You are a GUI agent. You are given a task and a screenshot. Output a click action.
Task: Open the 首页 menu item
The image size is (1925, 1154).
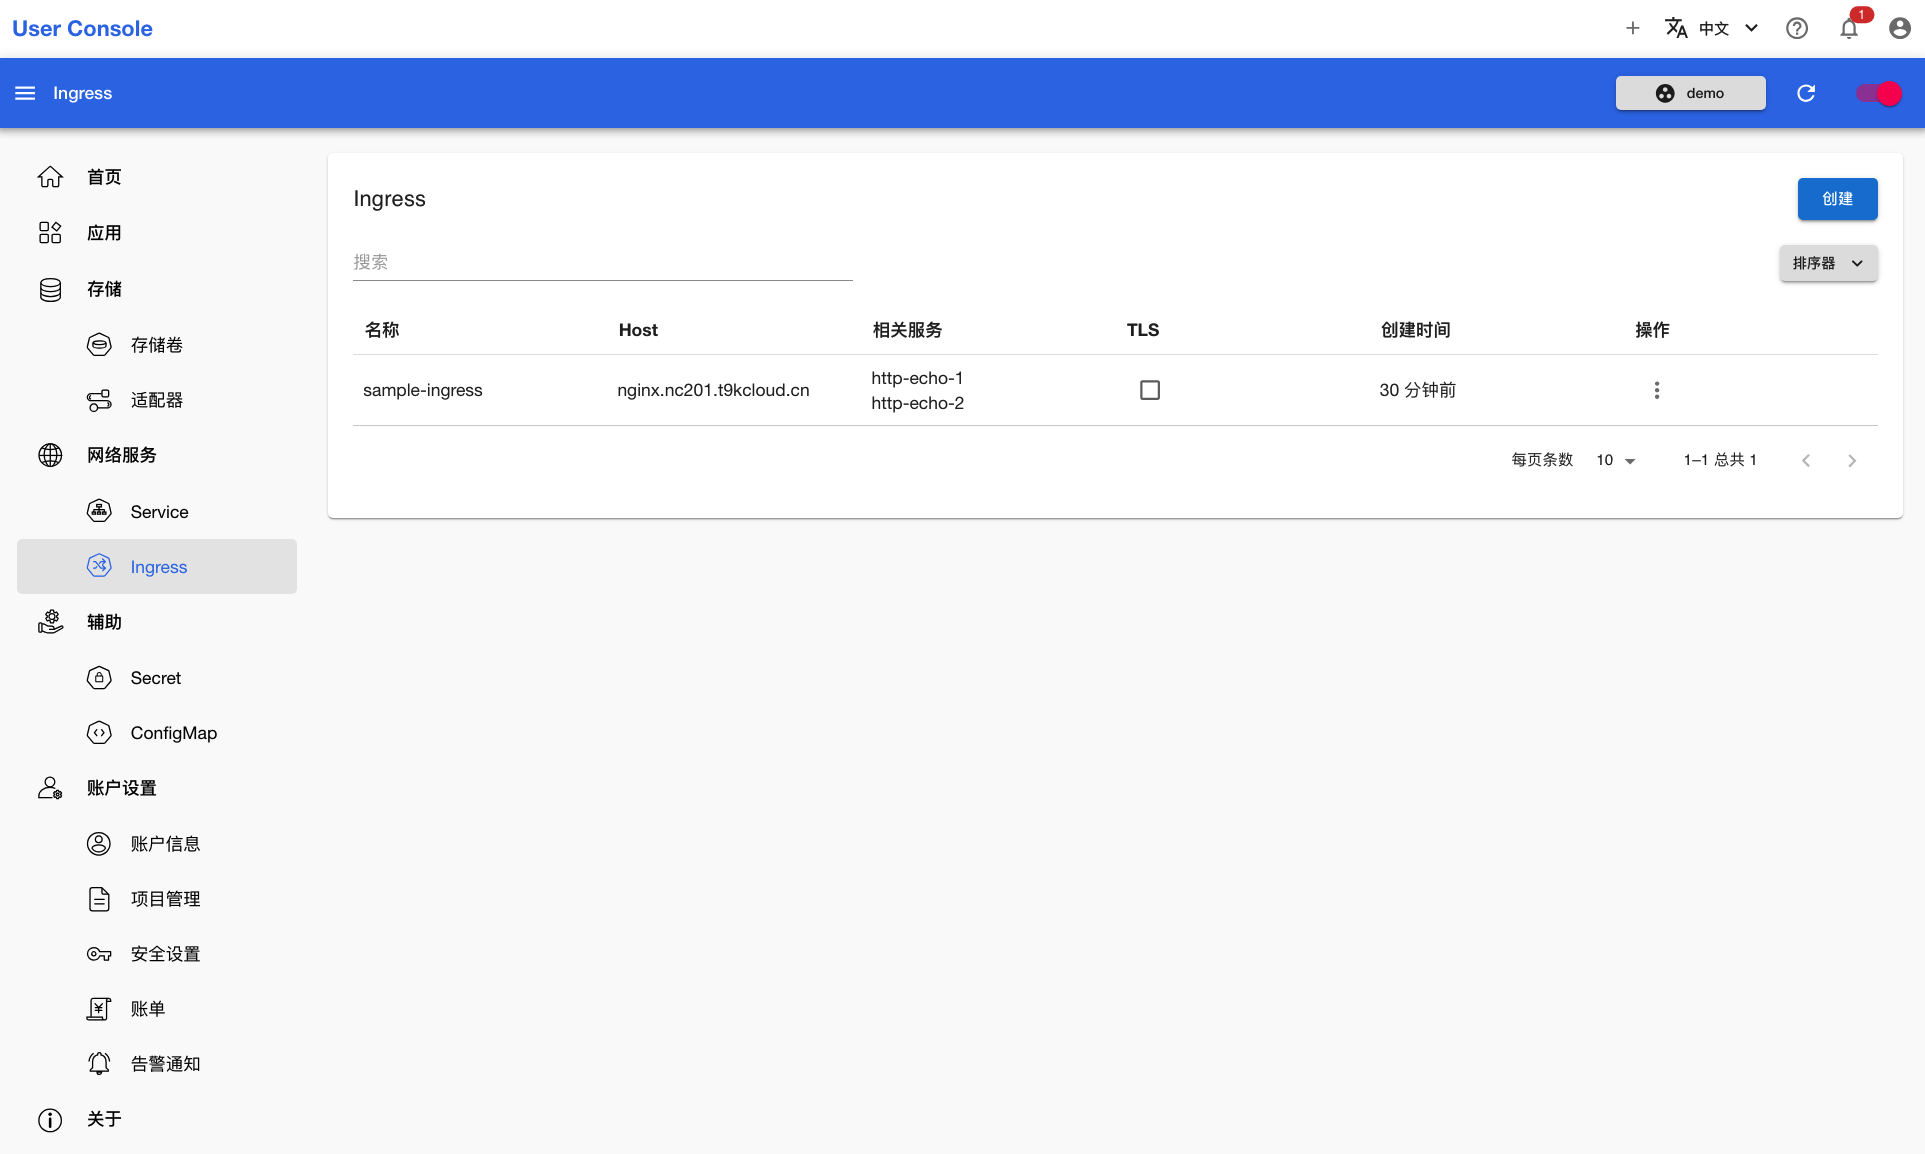[x=157, y=177]
